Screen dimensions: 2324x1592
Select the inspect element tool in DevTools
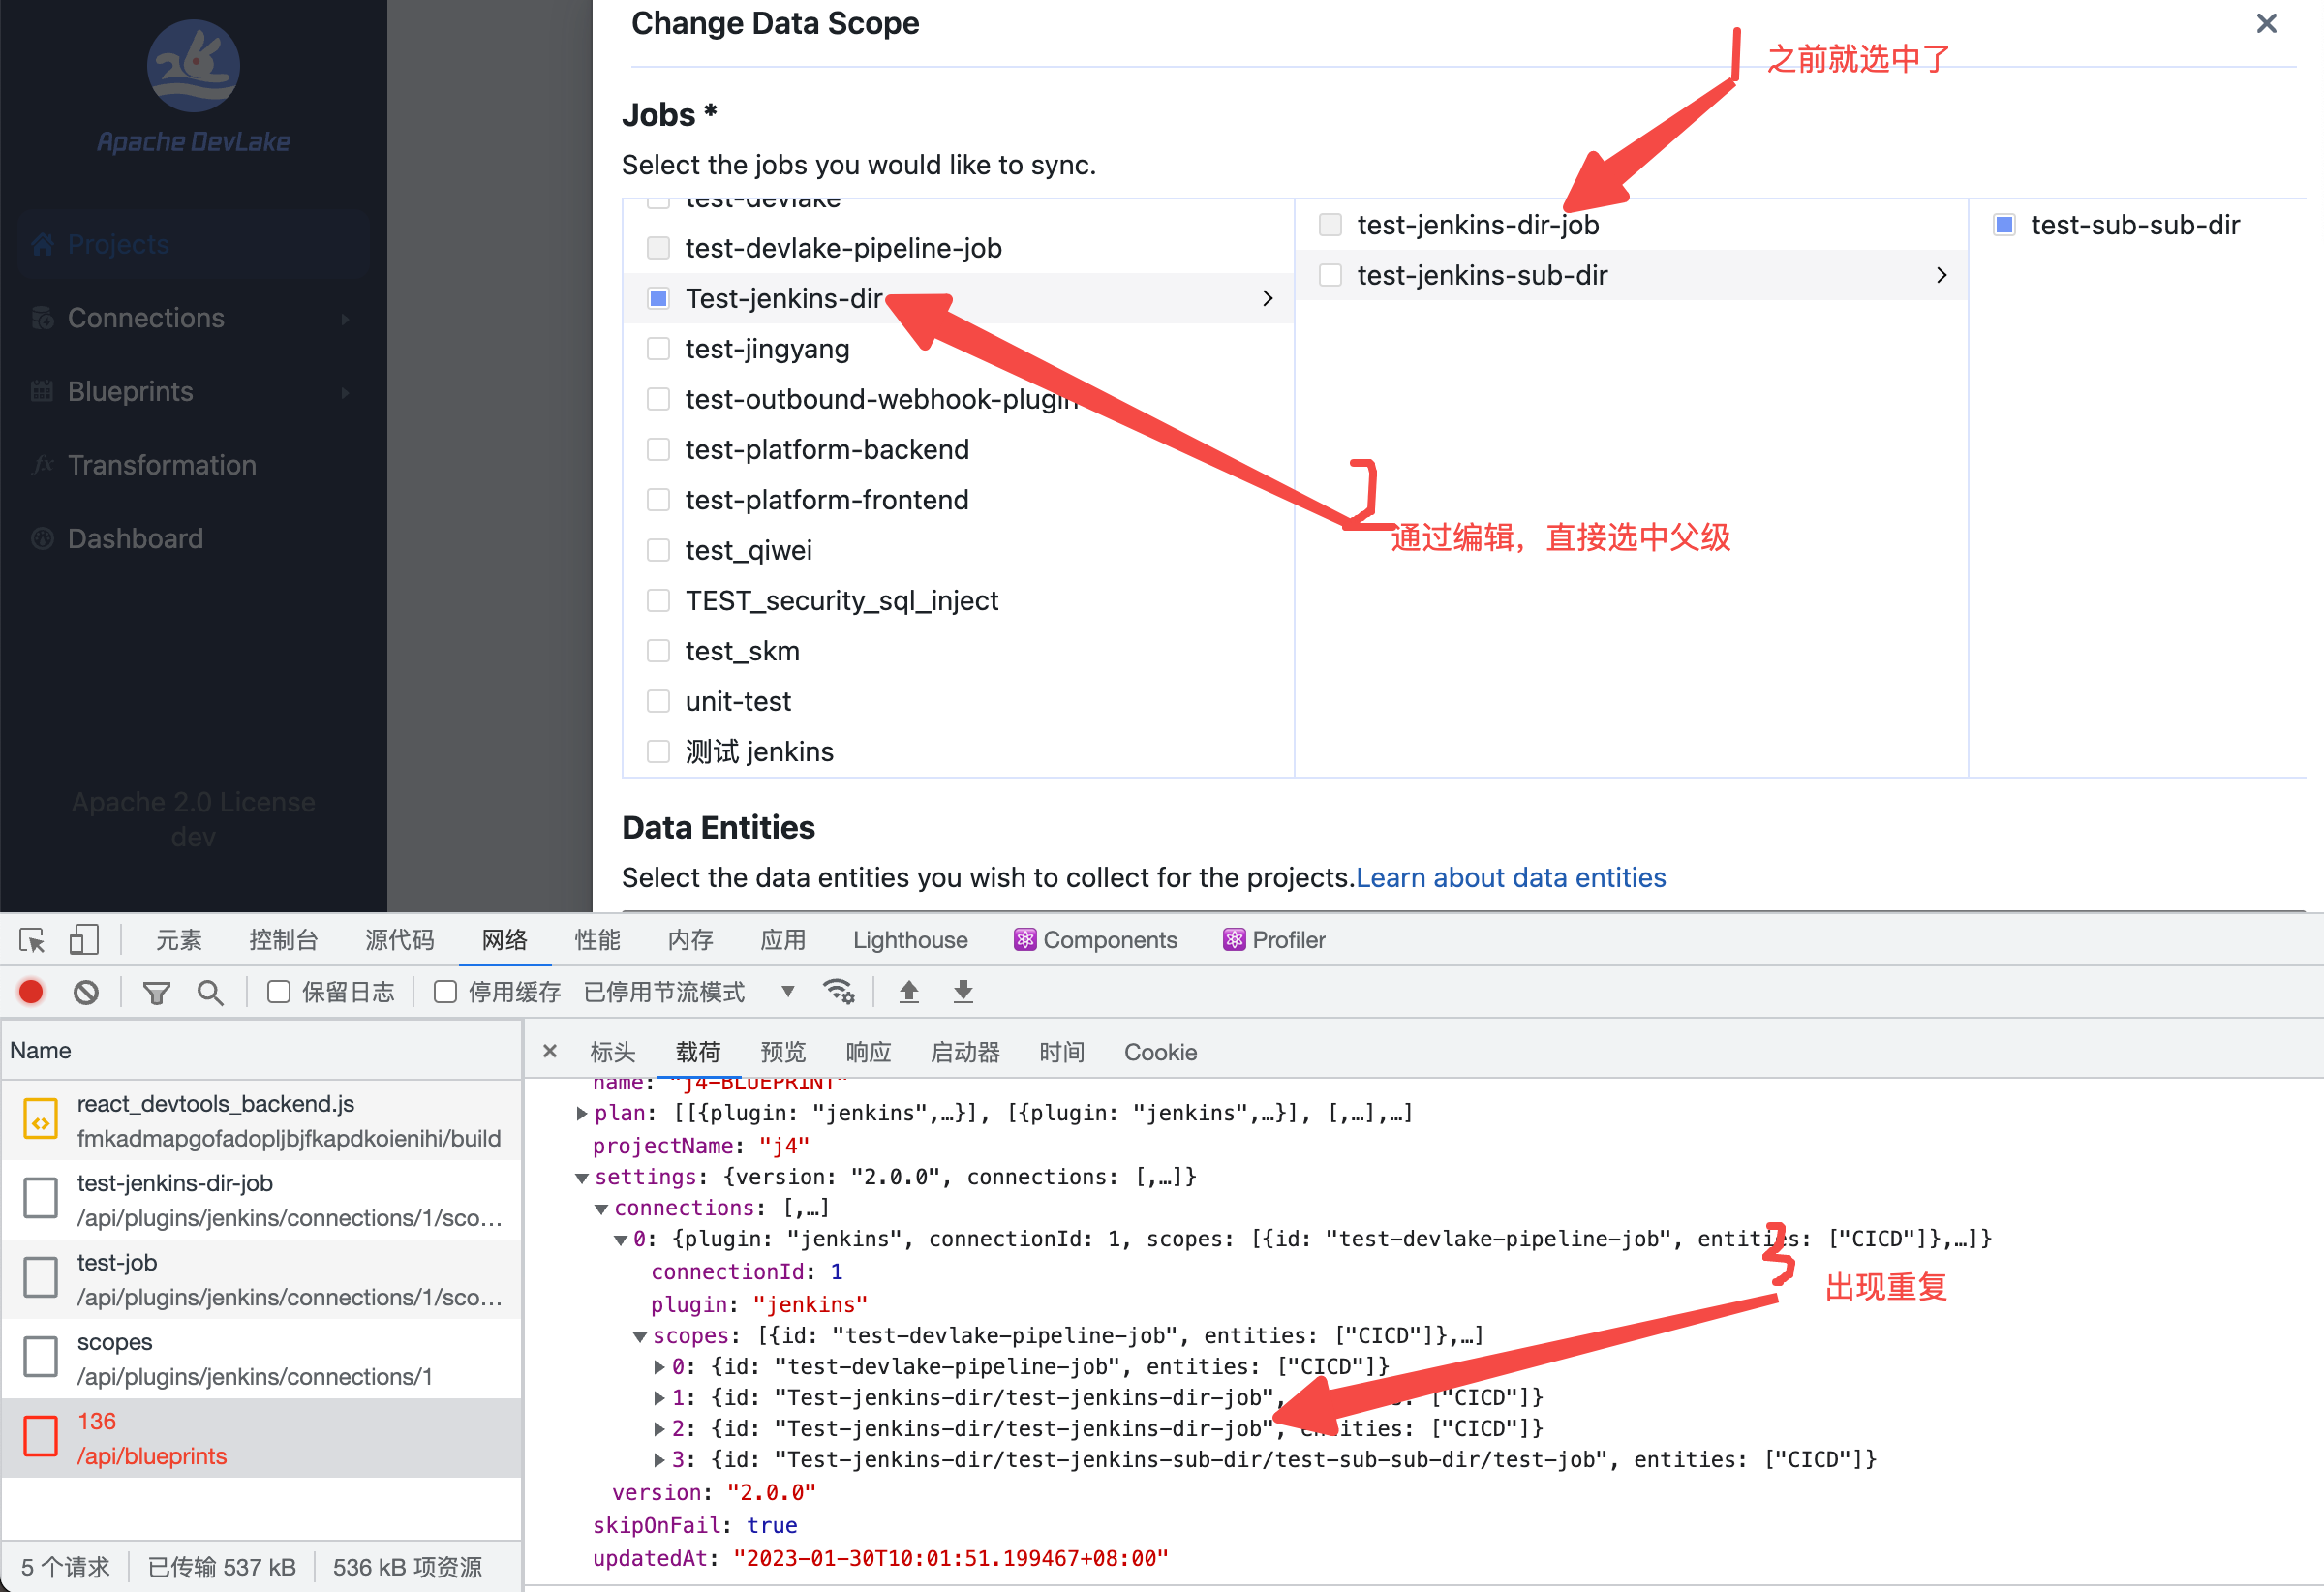coord(31,939)
